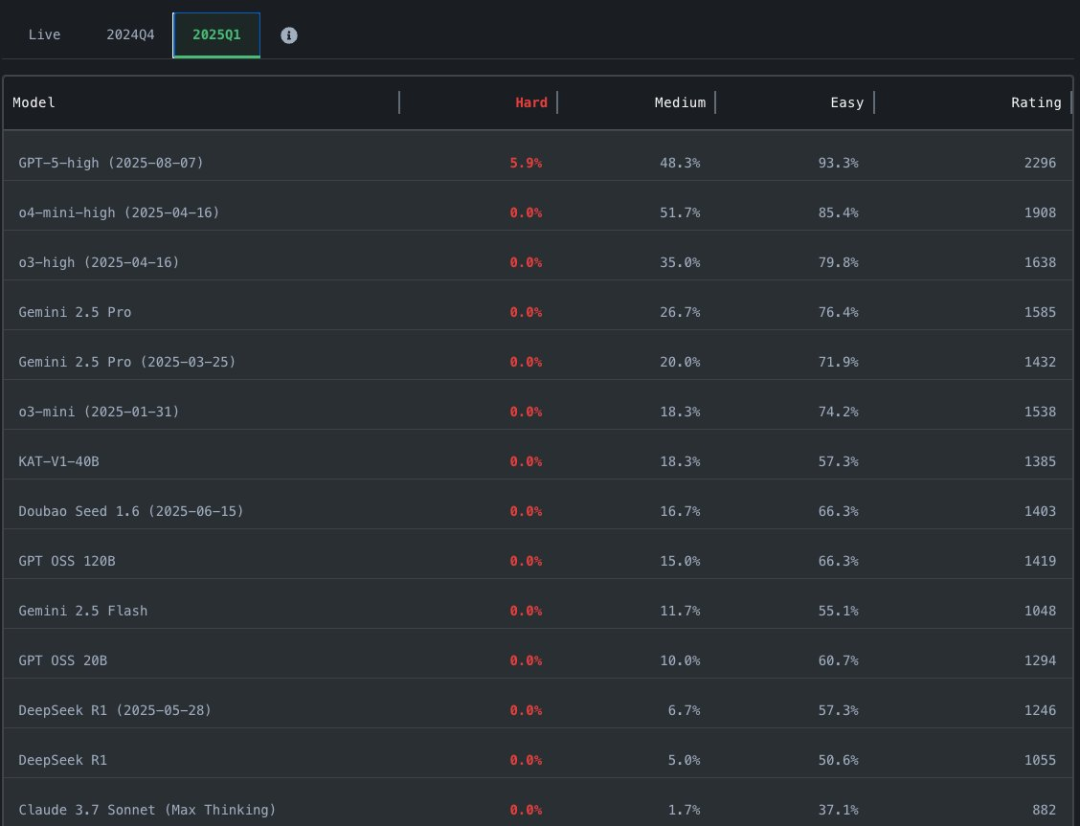Click the 85.4% Easy score value

838,213
